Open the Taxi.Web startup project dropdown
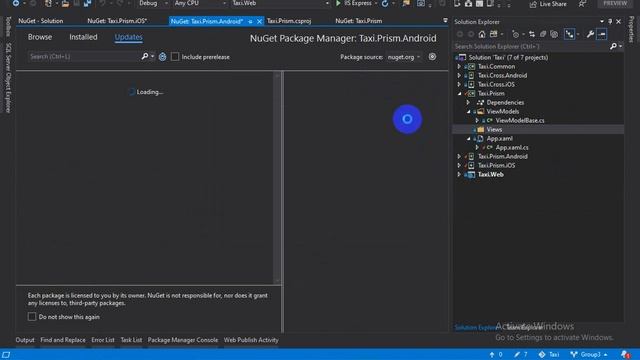The height and width of the screenshot is (360, 640). [280, 3]
